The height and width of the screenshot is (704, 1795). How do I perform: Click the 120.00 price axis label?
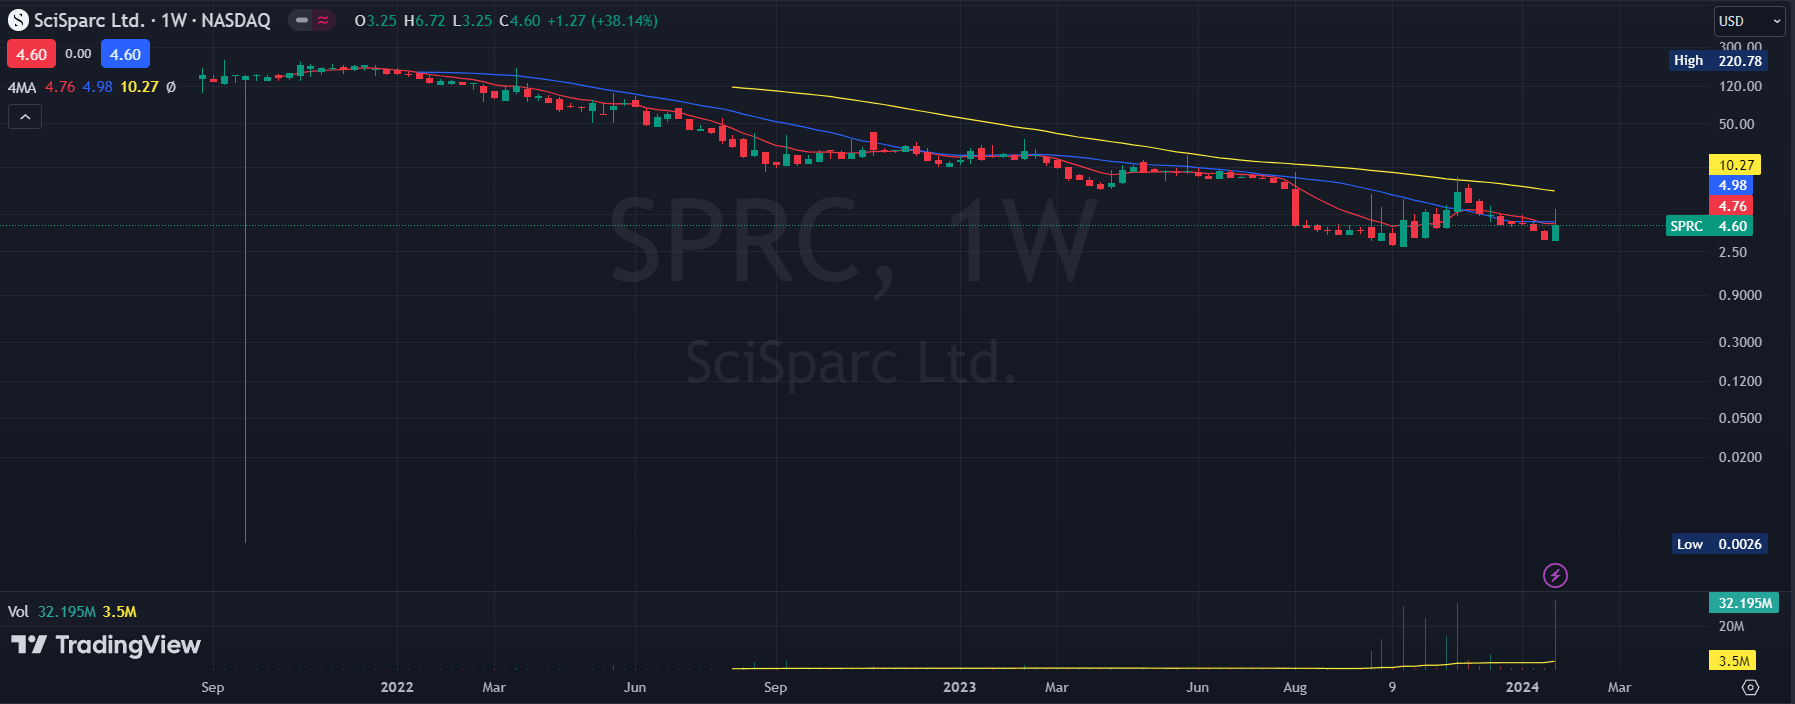click(x=1740, y=86)
